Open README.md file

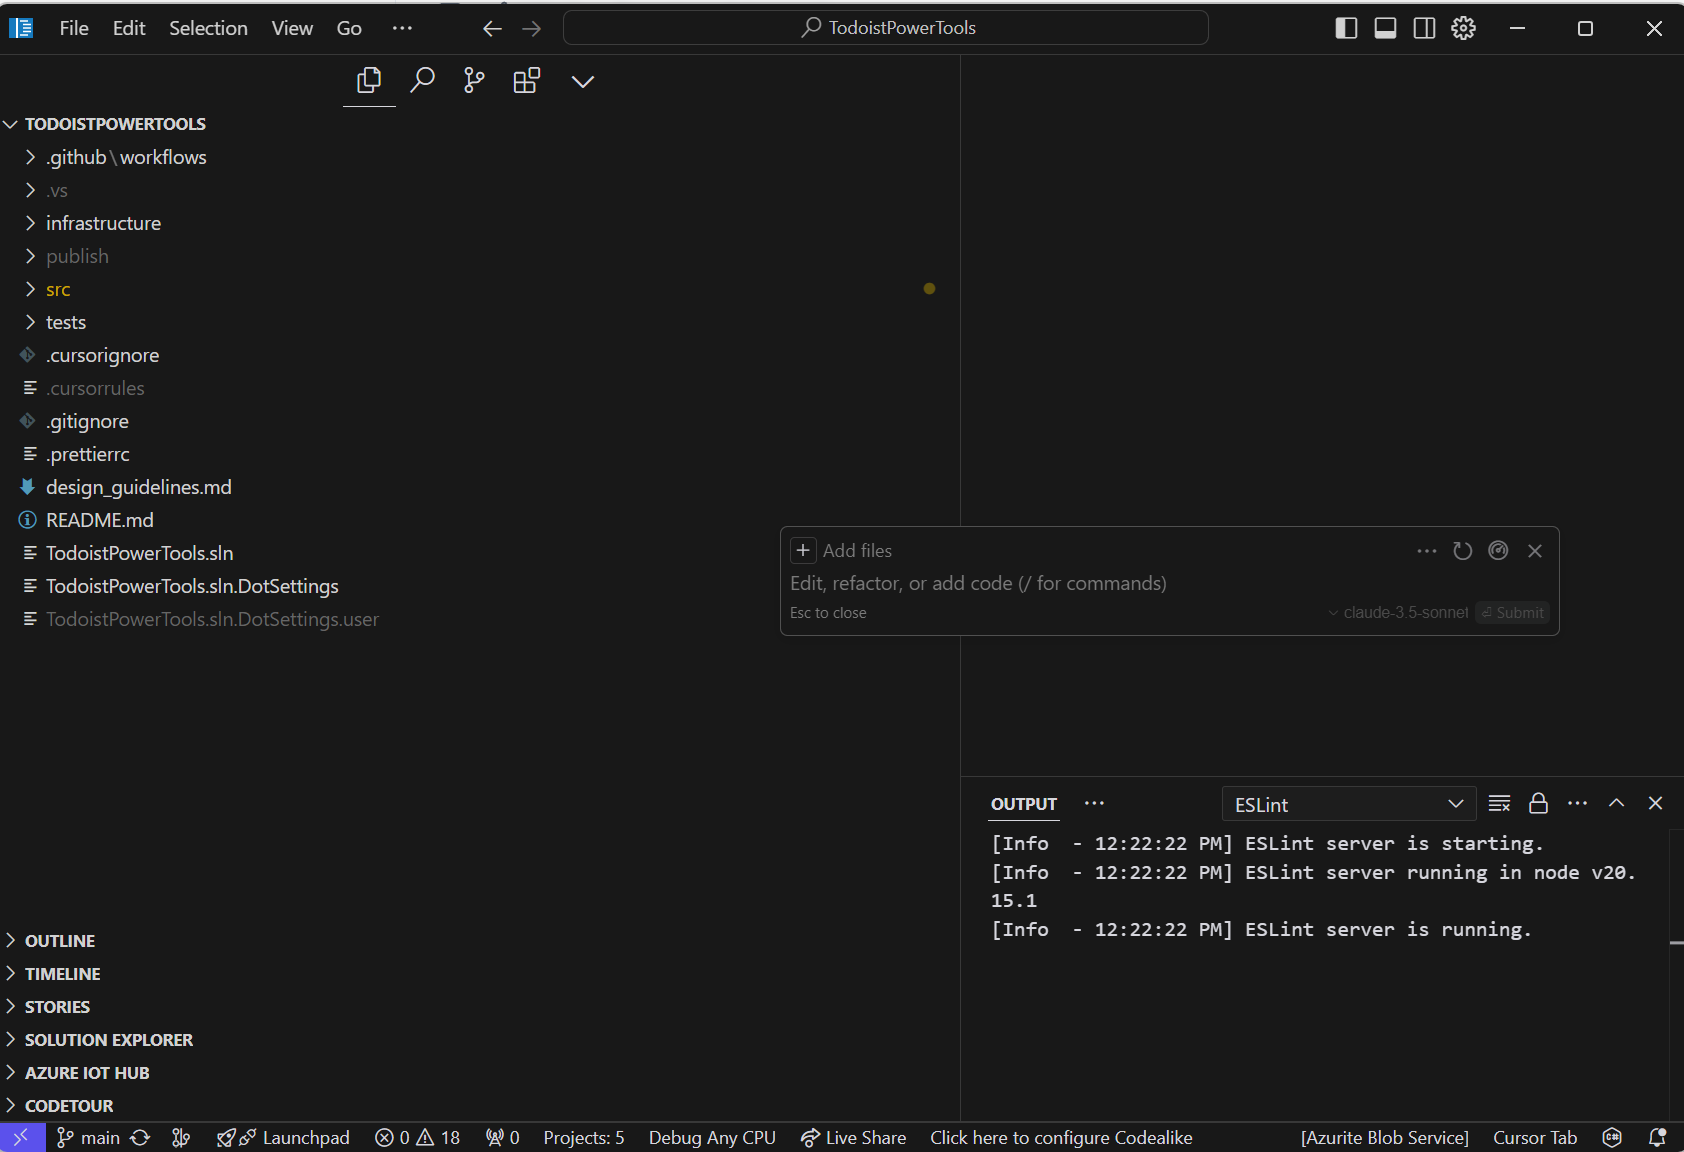click(x=480, y=520)
